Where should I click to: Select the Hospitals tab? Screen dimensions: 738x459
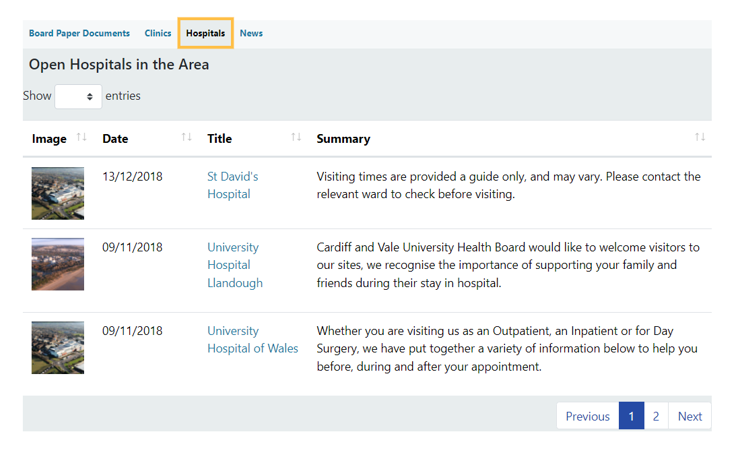tap(206, 33)
